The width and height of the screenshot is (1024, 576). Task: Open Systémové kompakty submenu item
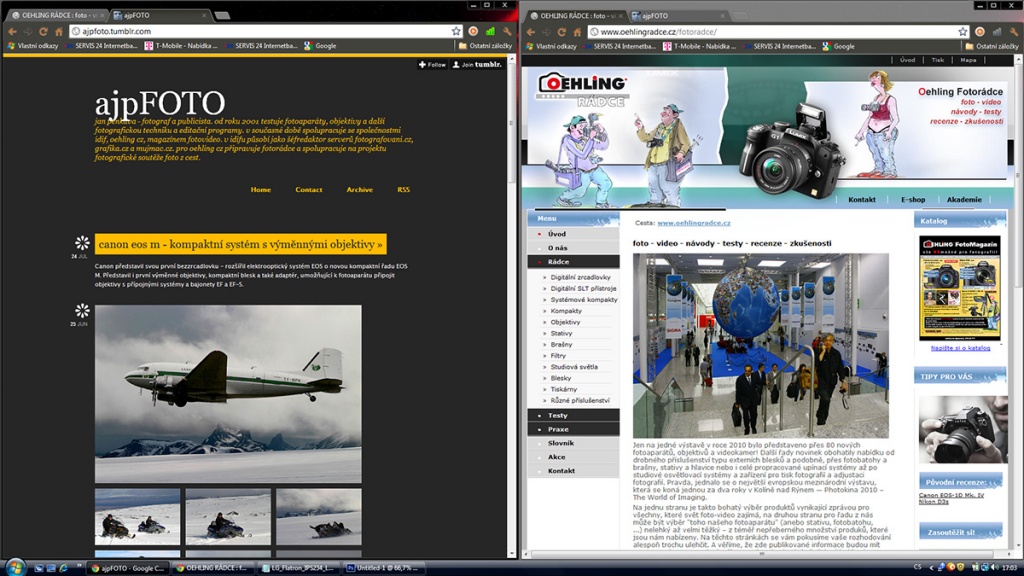point(583,299)
